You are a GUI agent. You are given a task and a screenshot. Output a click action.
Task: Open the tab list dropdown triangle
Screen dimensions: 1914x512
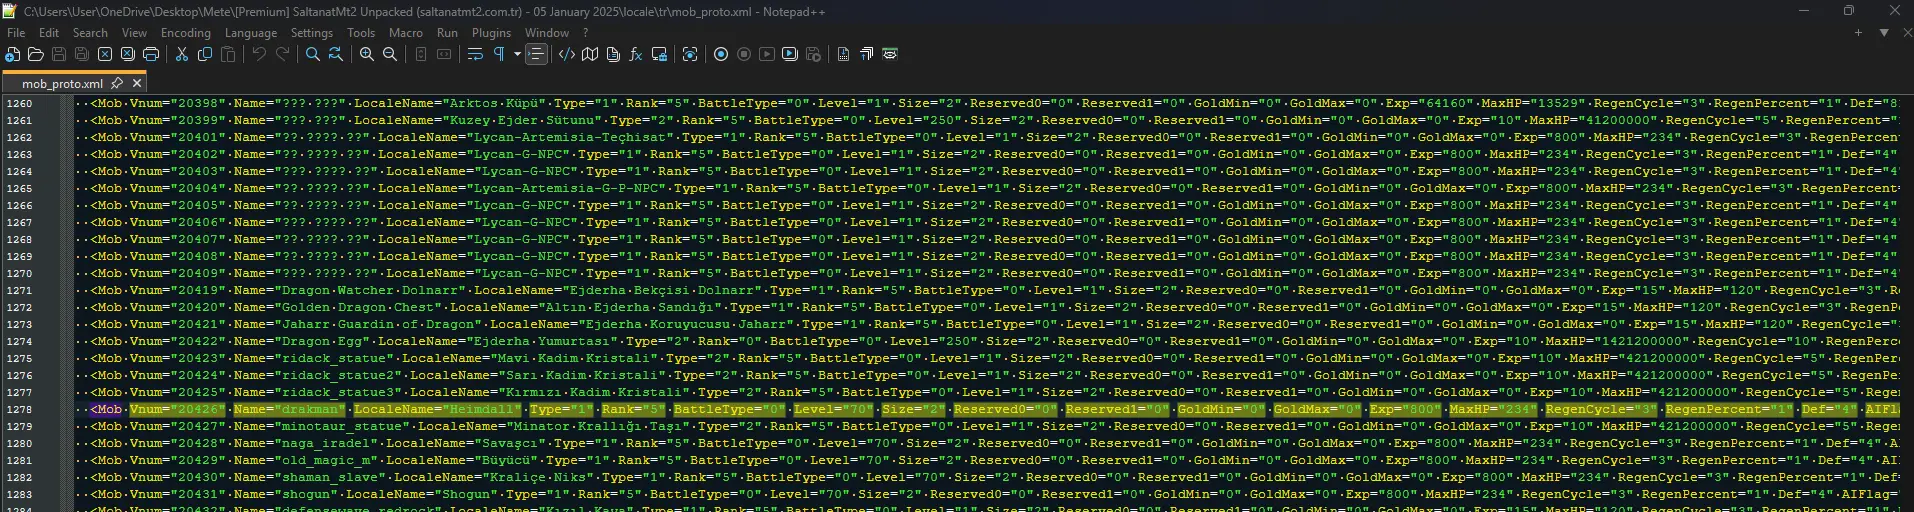(1884, 33)
